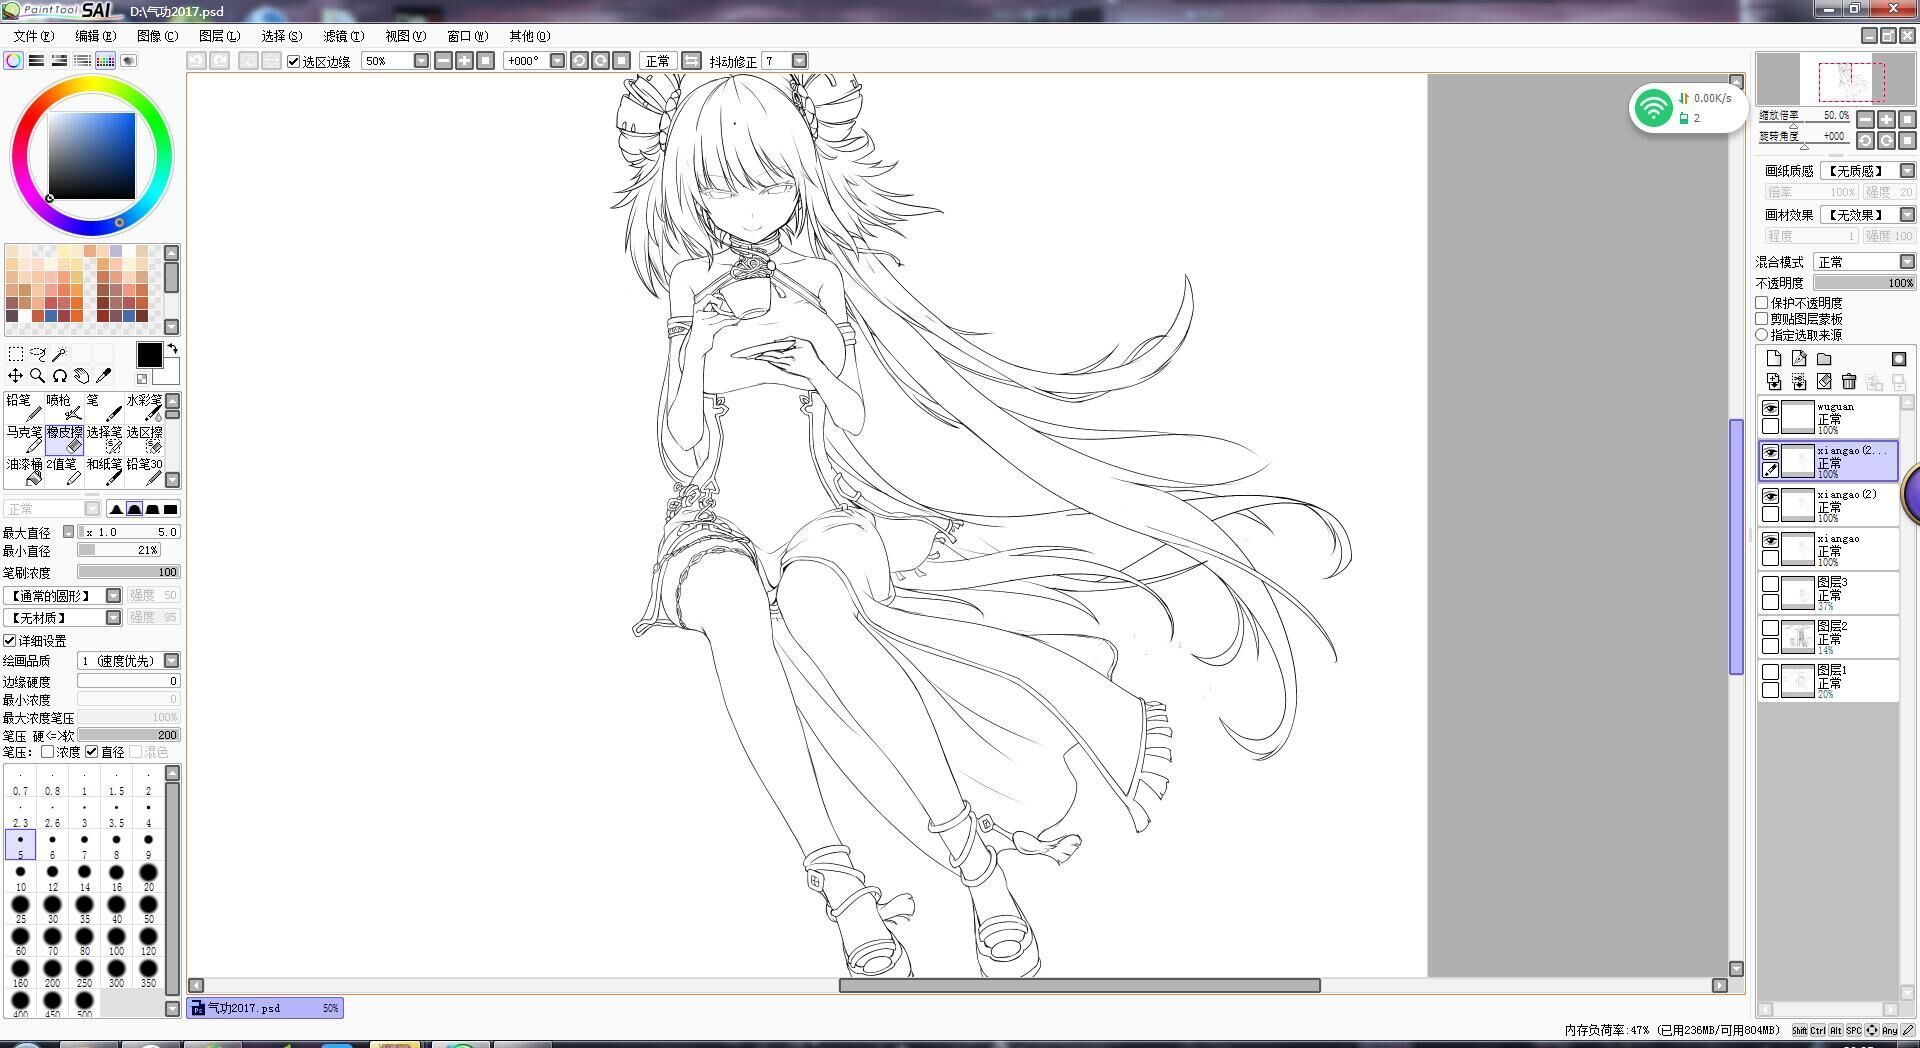The image size is (1920, 1048).
Task: Select brush size preset 100
Action: click(x=116, y=942)
